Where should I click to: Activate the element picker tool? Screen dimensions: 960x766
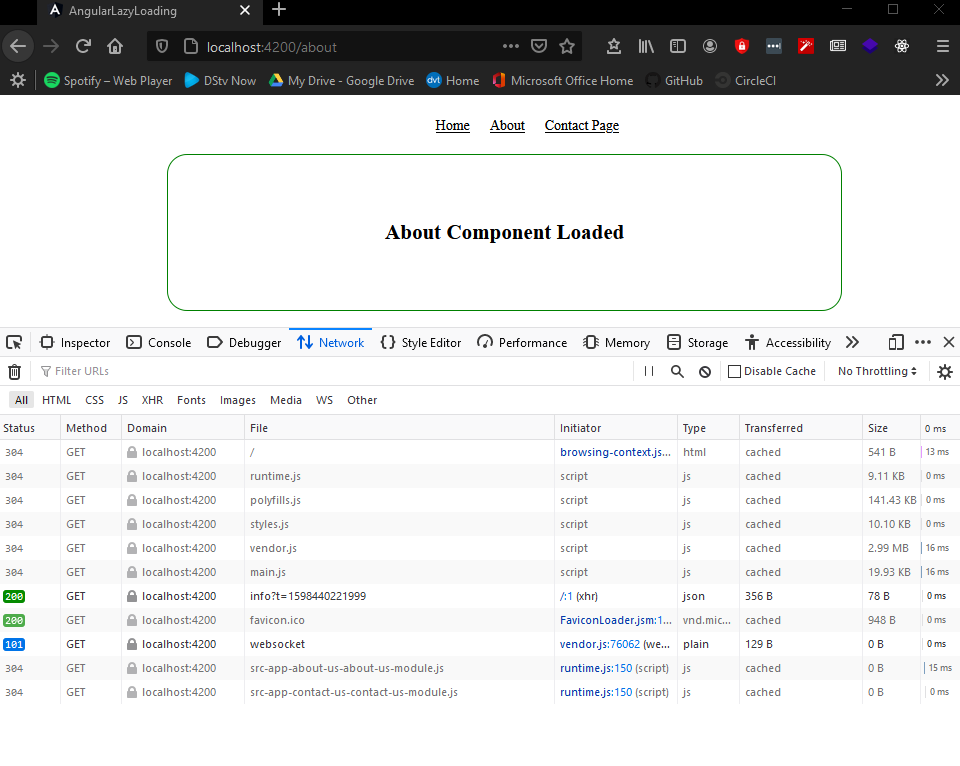13,342
